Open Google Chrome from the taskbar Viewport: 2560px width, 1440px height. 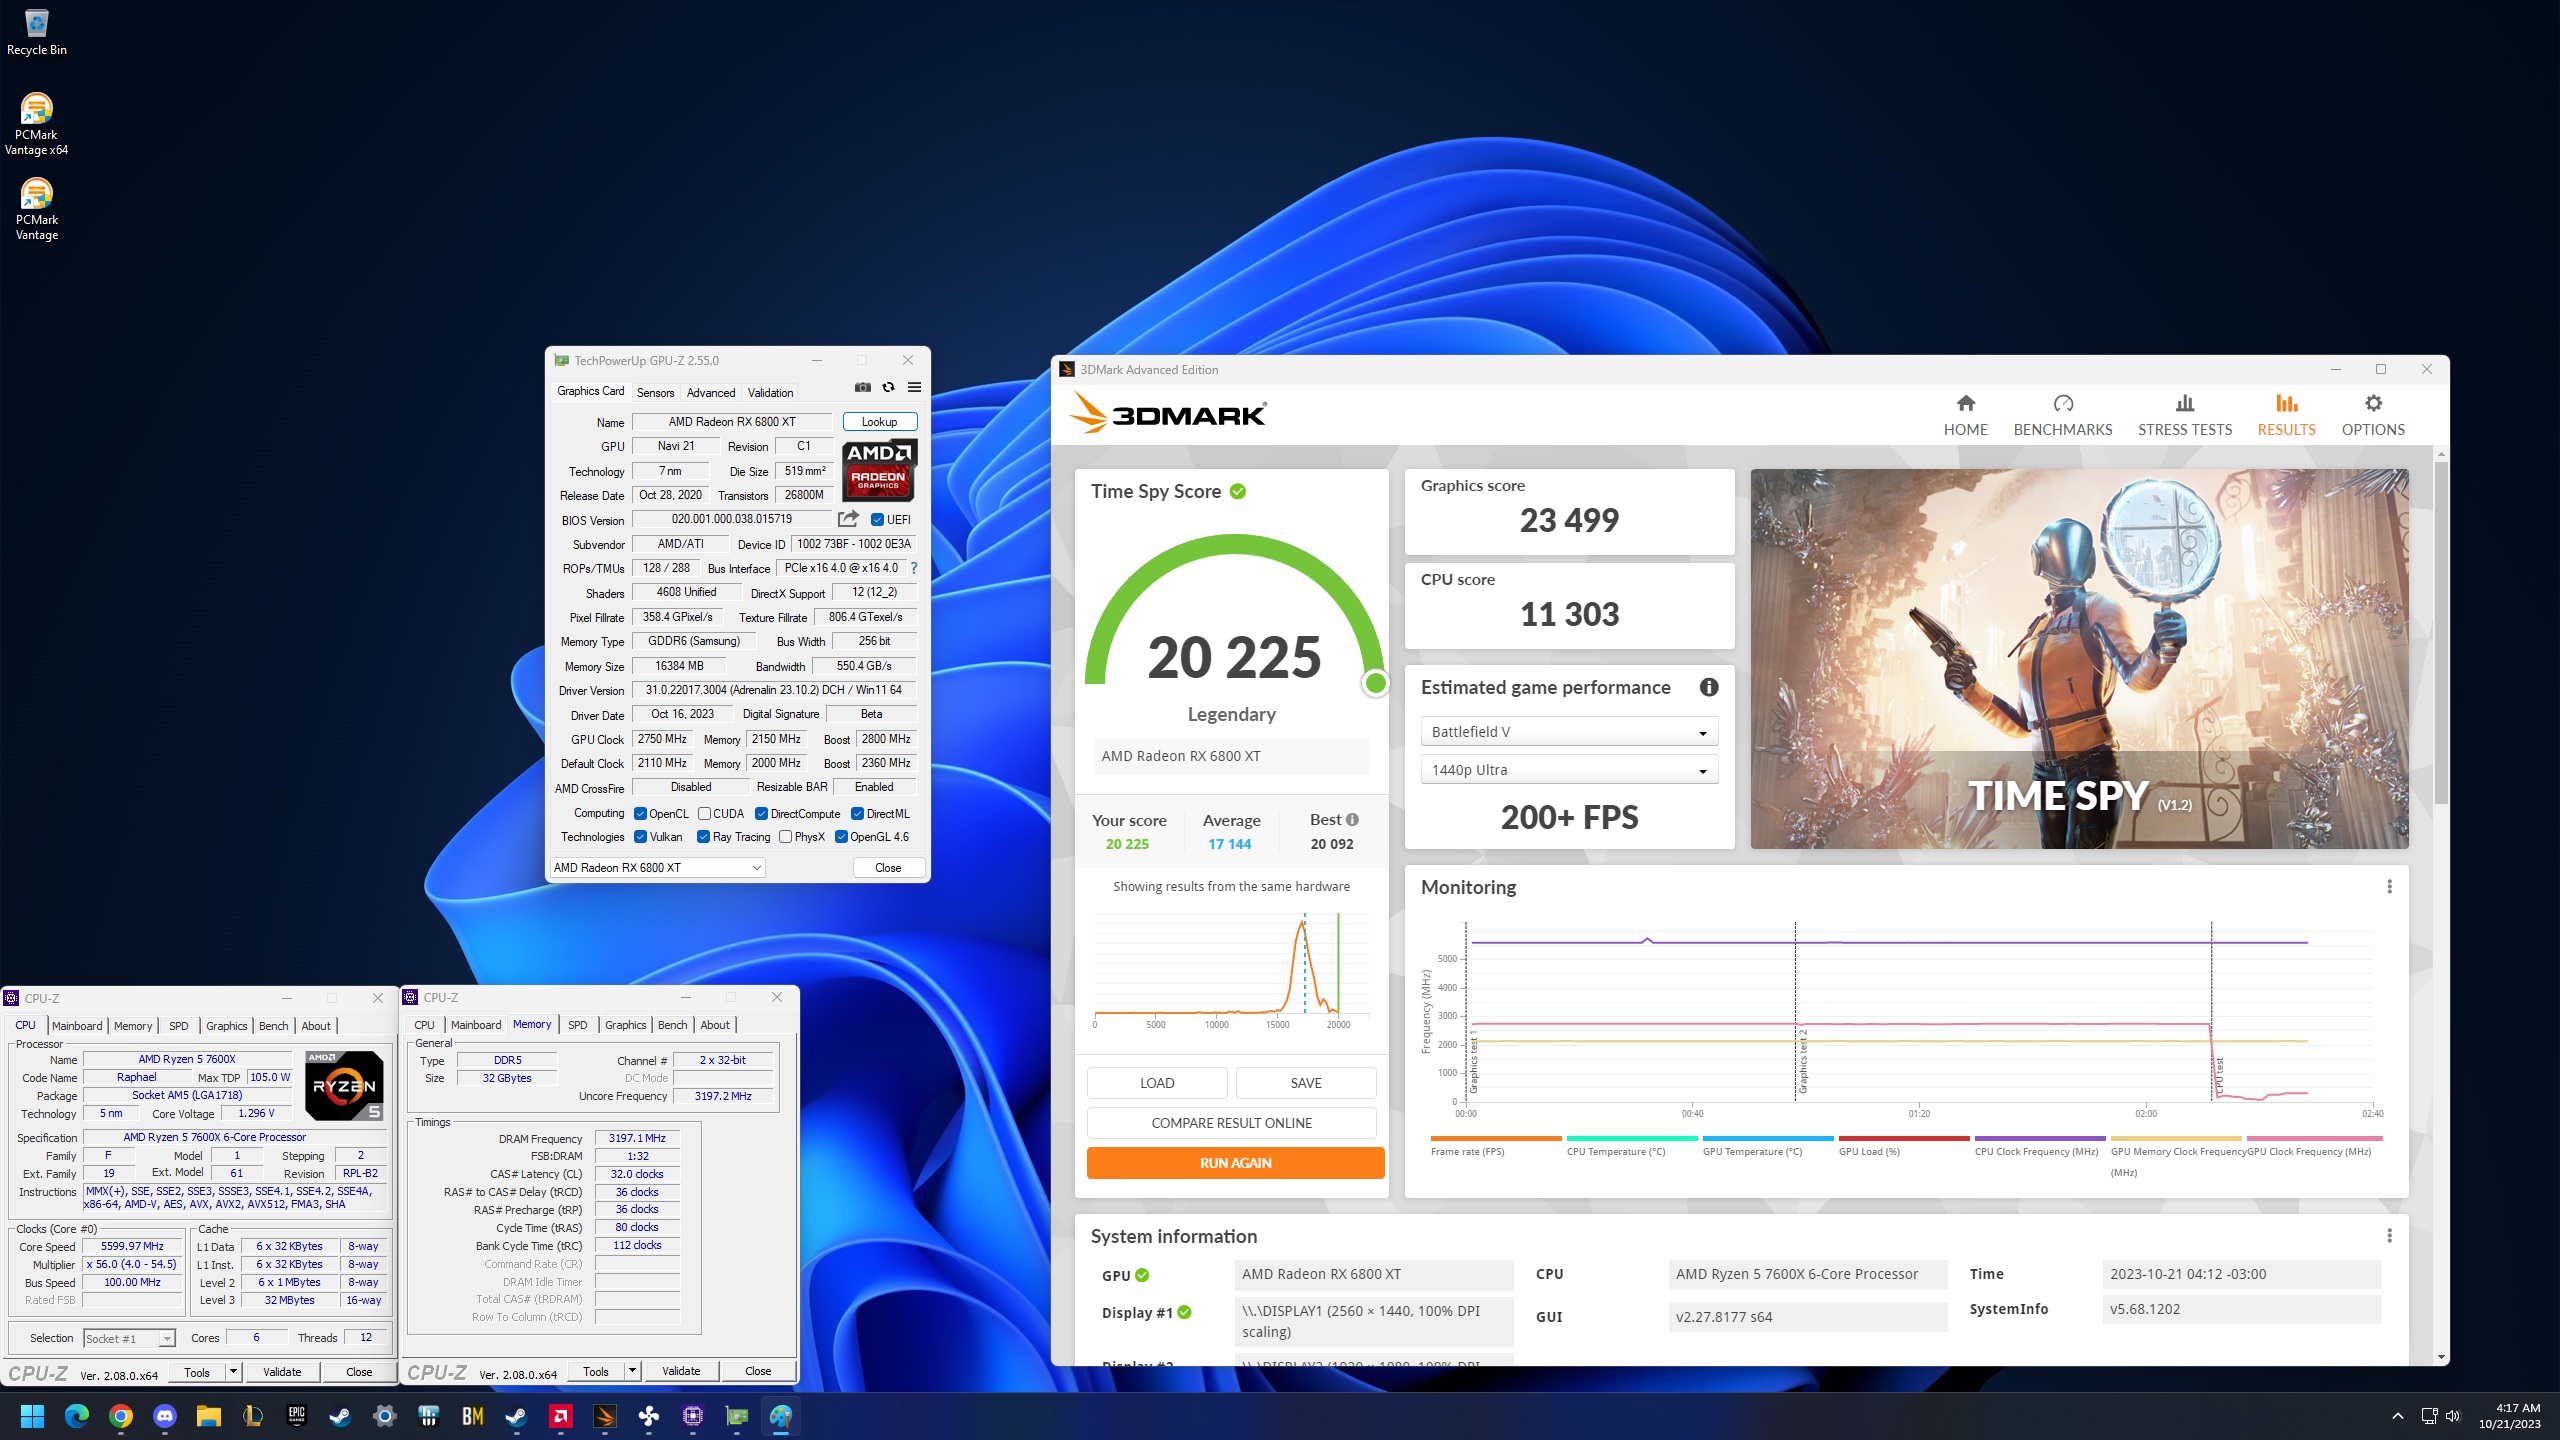point(121,1416)
